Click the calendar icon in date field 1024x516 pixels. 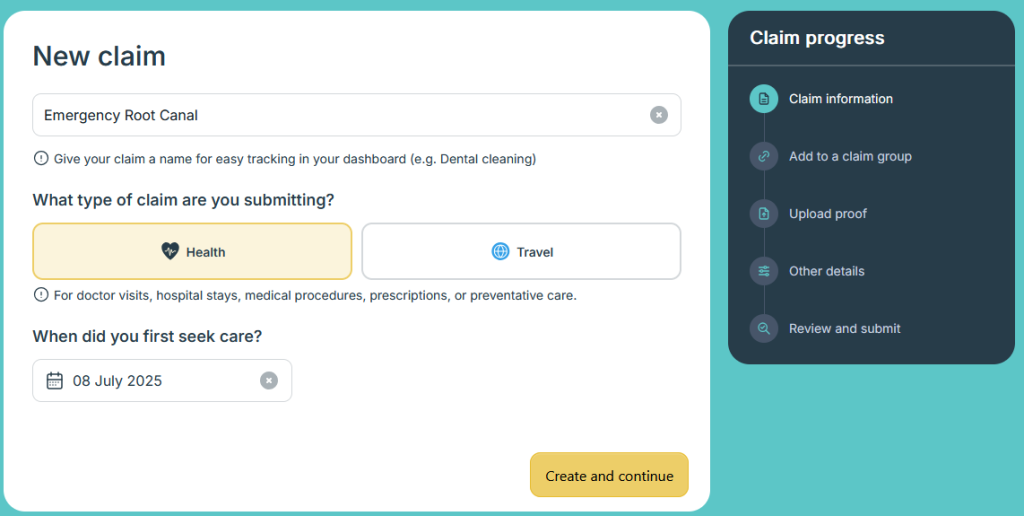pyautogui.click(x=55, y=380)
